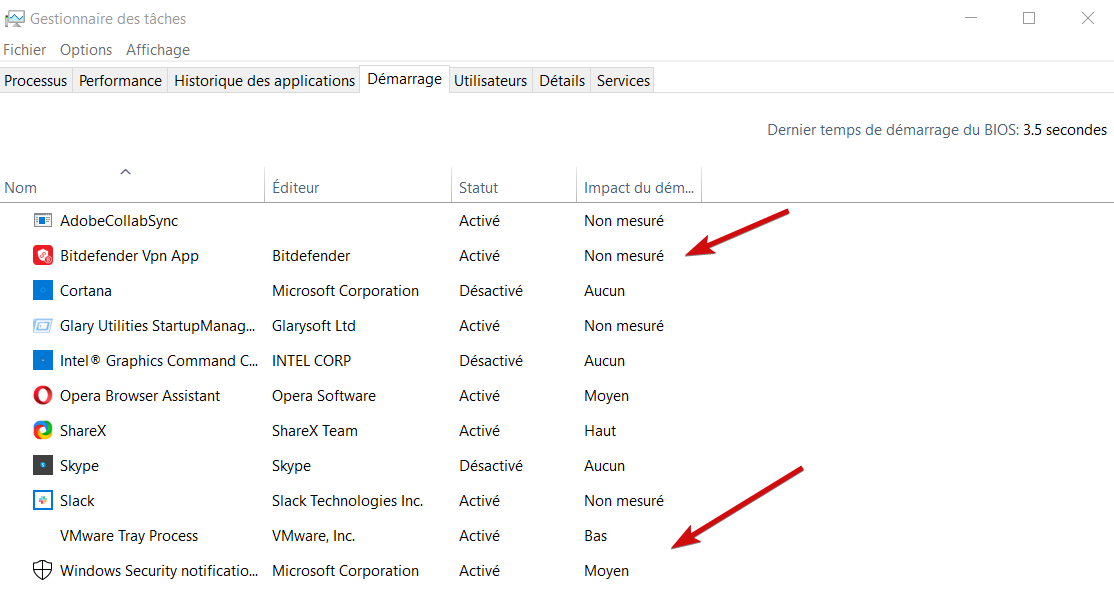
Task: Click publisher INTEL CORP
Action: (x=311, y=360)
